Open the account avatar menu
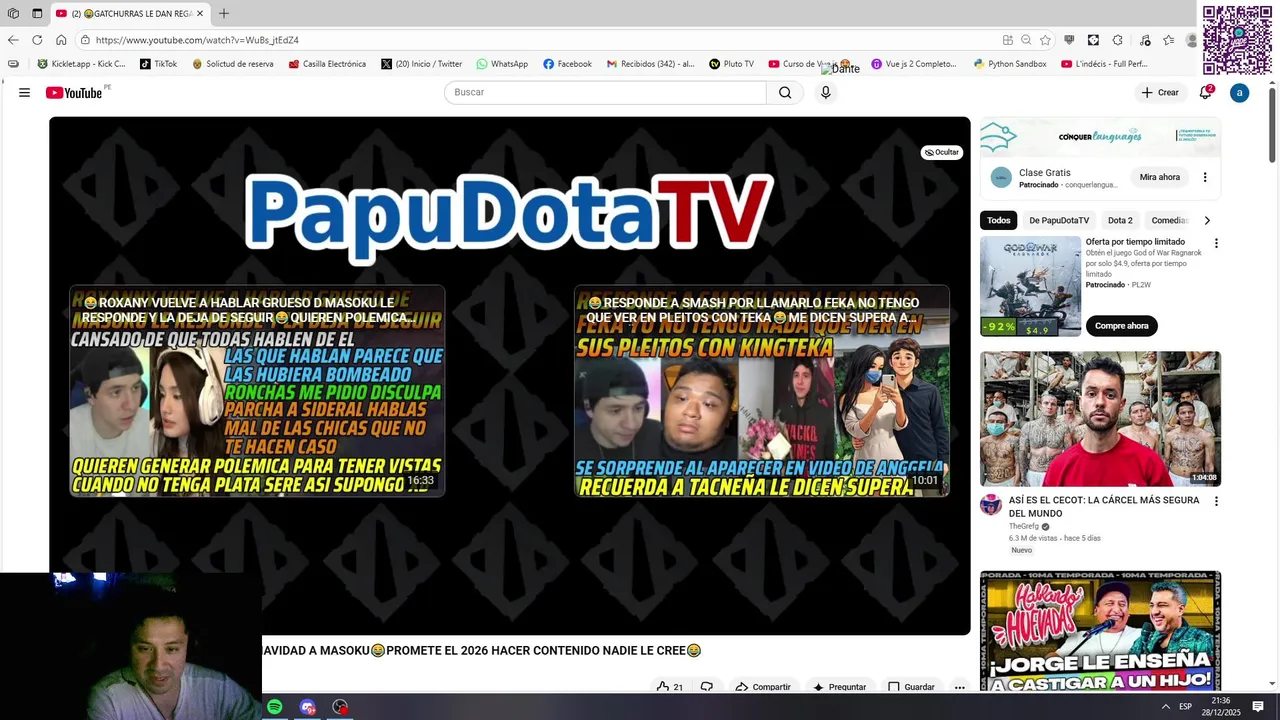This screenshot has width=1280, height=720. pos(1239,92)
